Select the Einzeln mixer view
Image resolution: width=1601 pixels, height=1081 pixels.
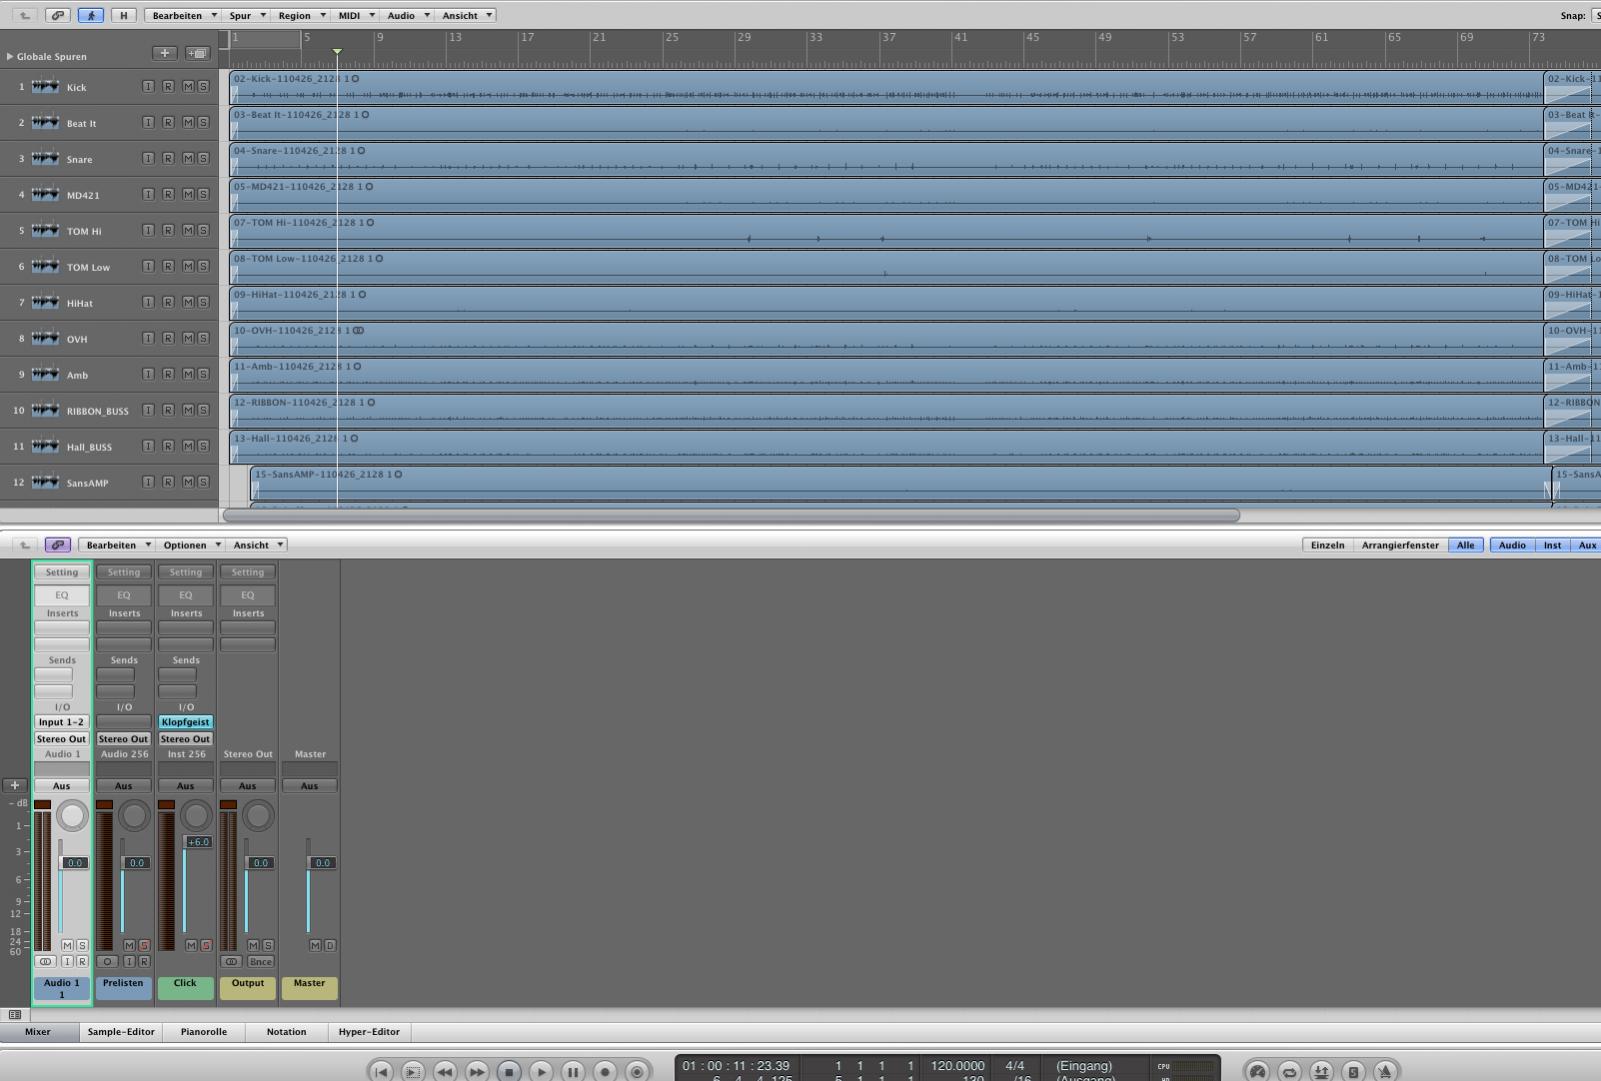[x=1328, y=545]
